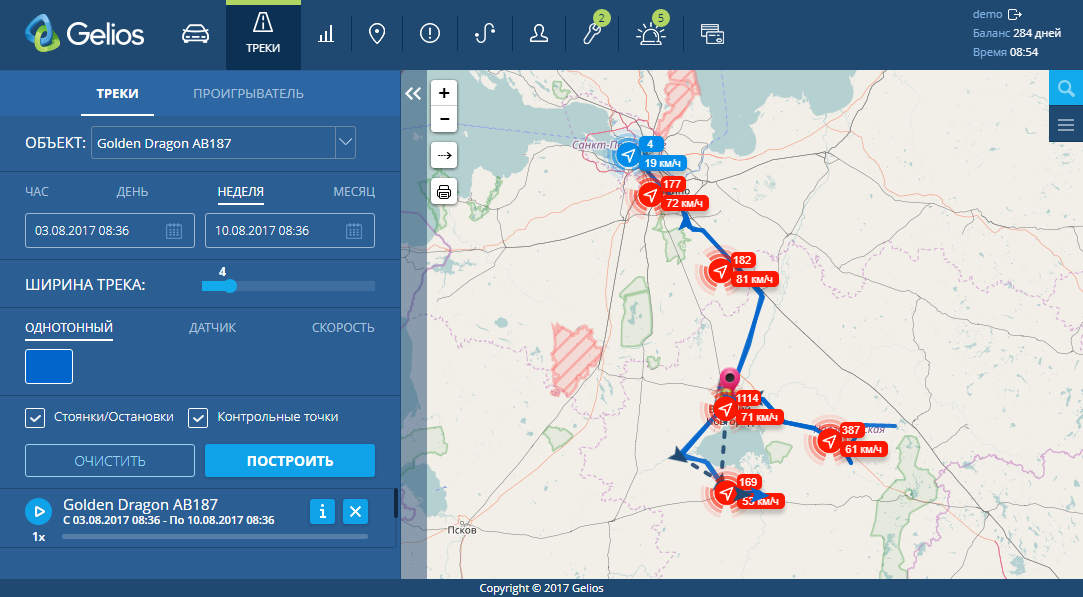Open the alarm siren icon

[649, 34]
